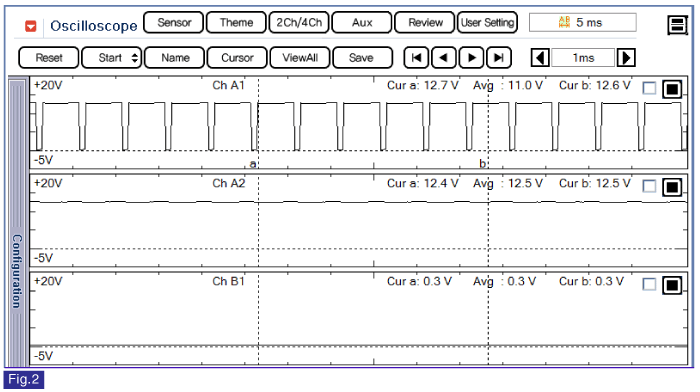Tick the Ch B1 checkbox
700x392 pixels.
[x=649, y=284]
